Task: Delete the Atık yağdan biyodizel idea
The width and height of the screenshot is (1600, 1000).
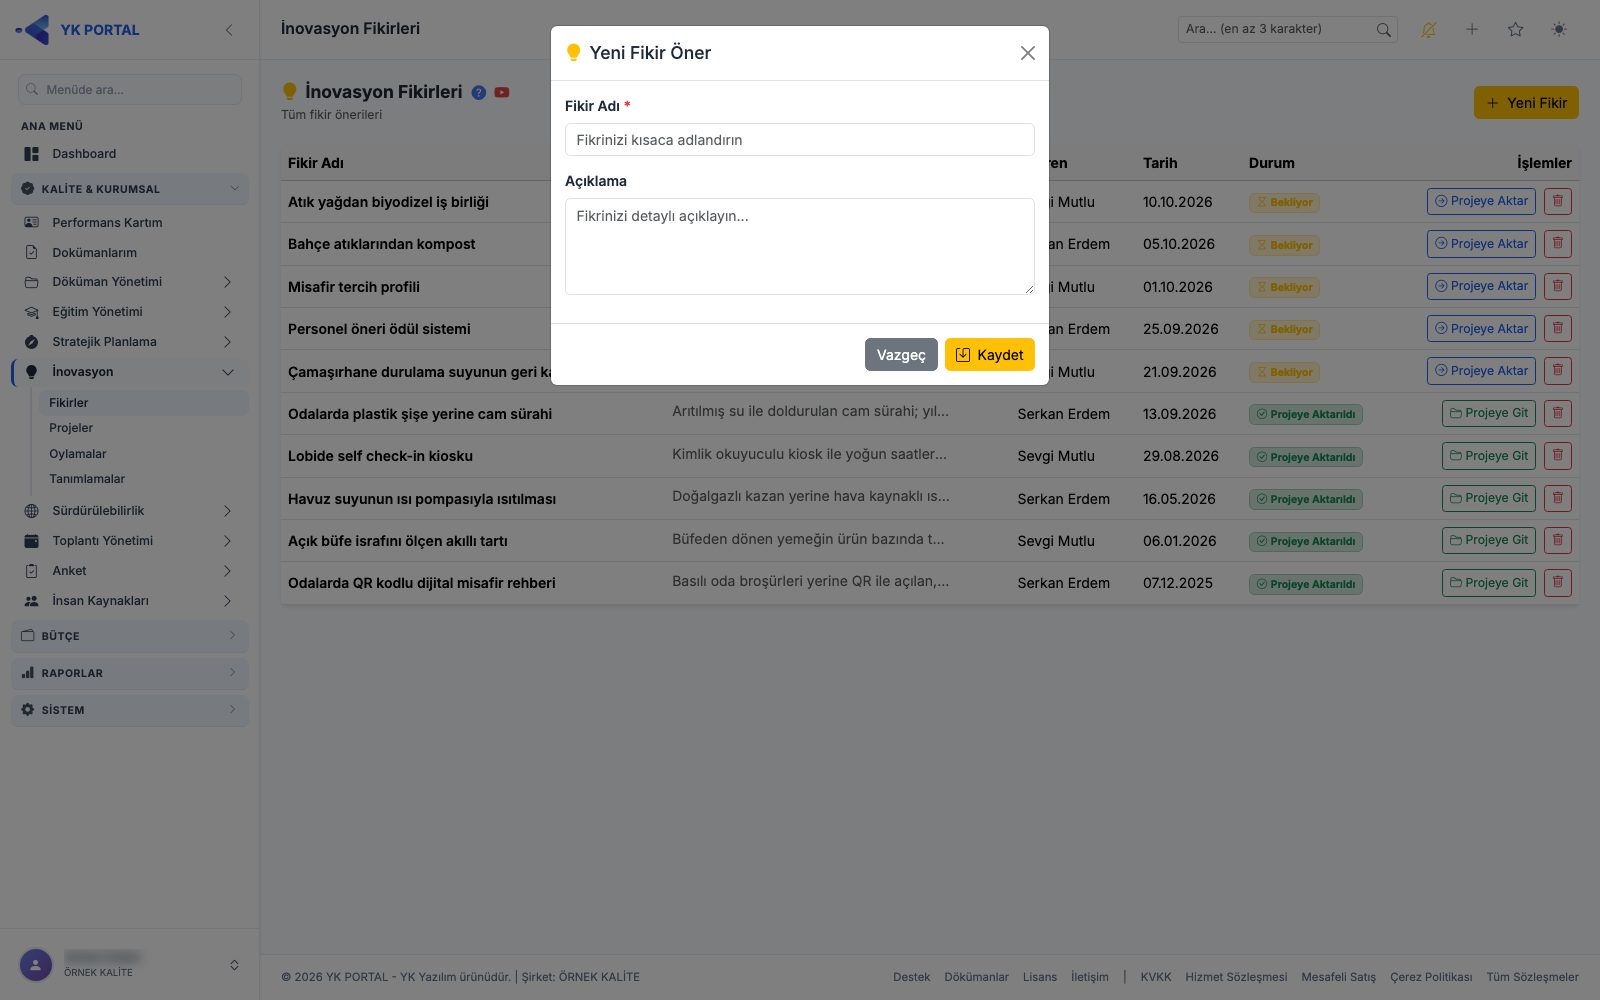Action: click(x=1557, y=202)
